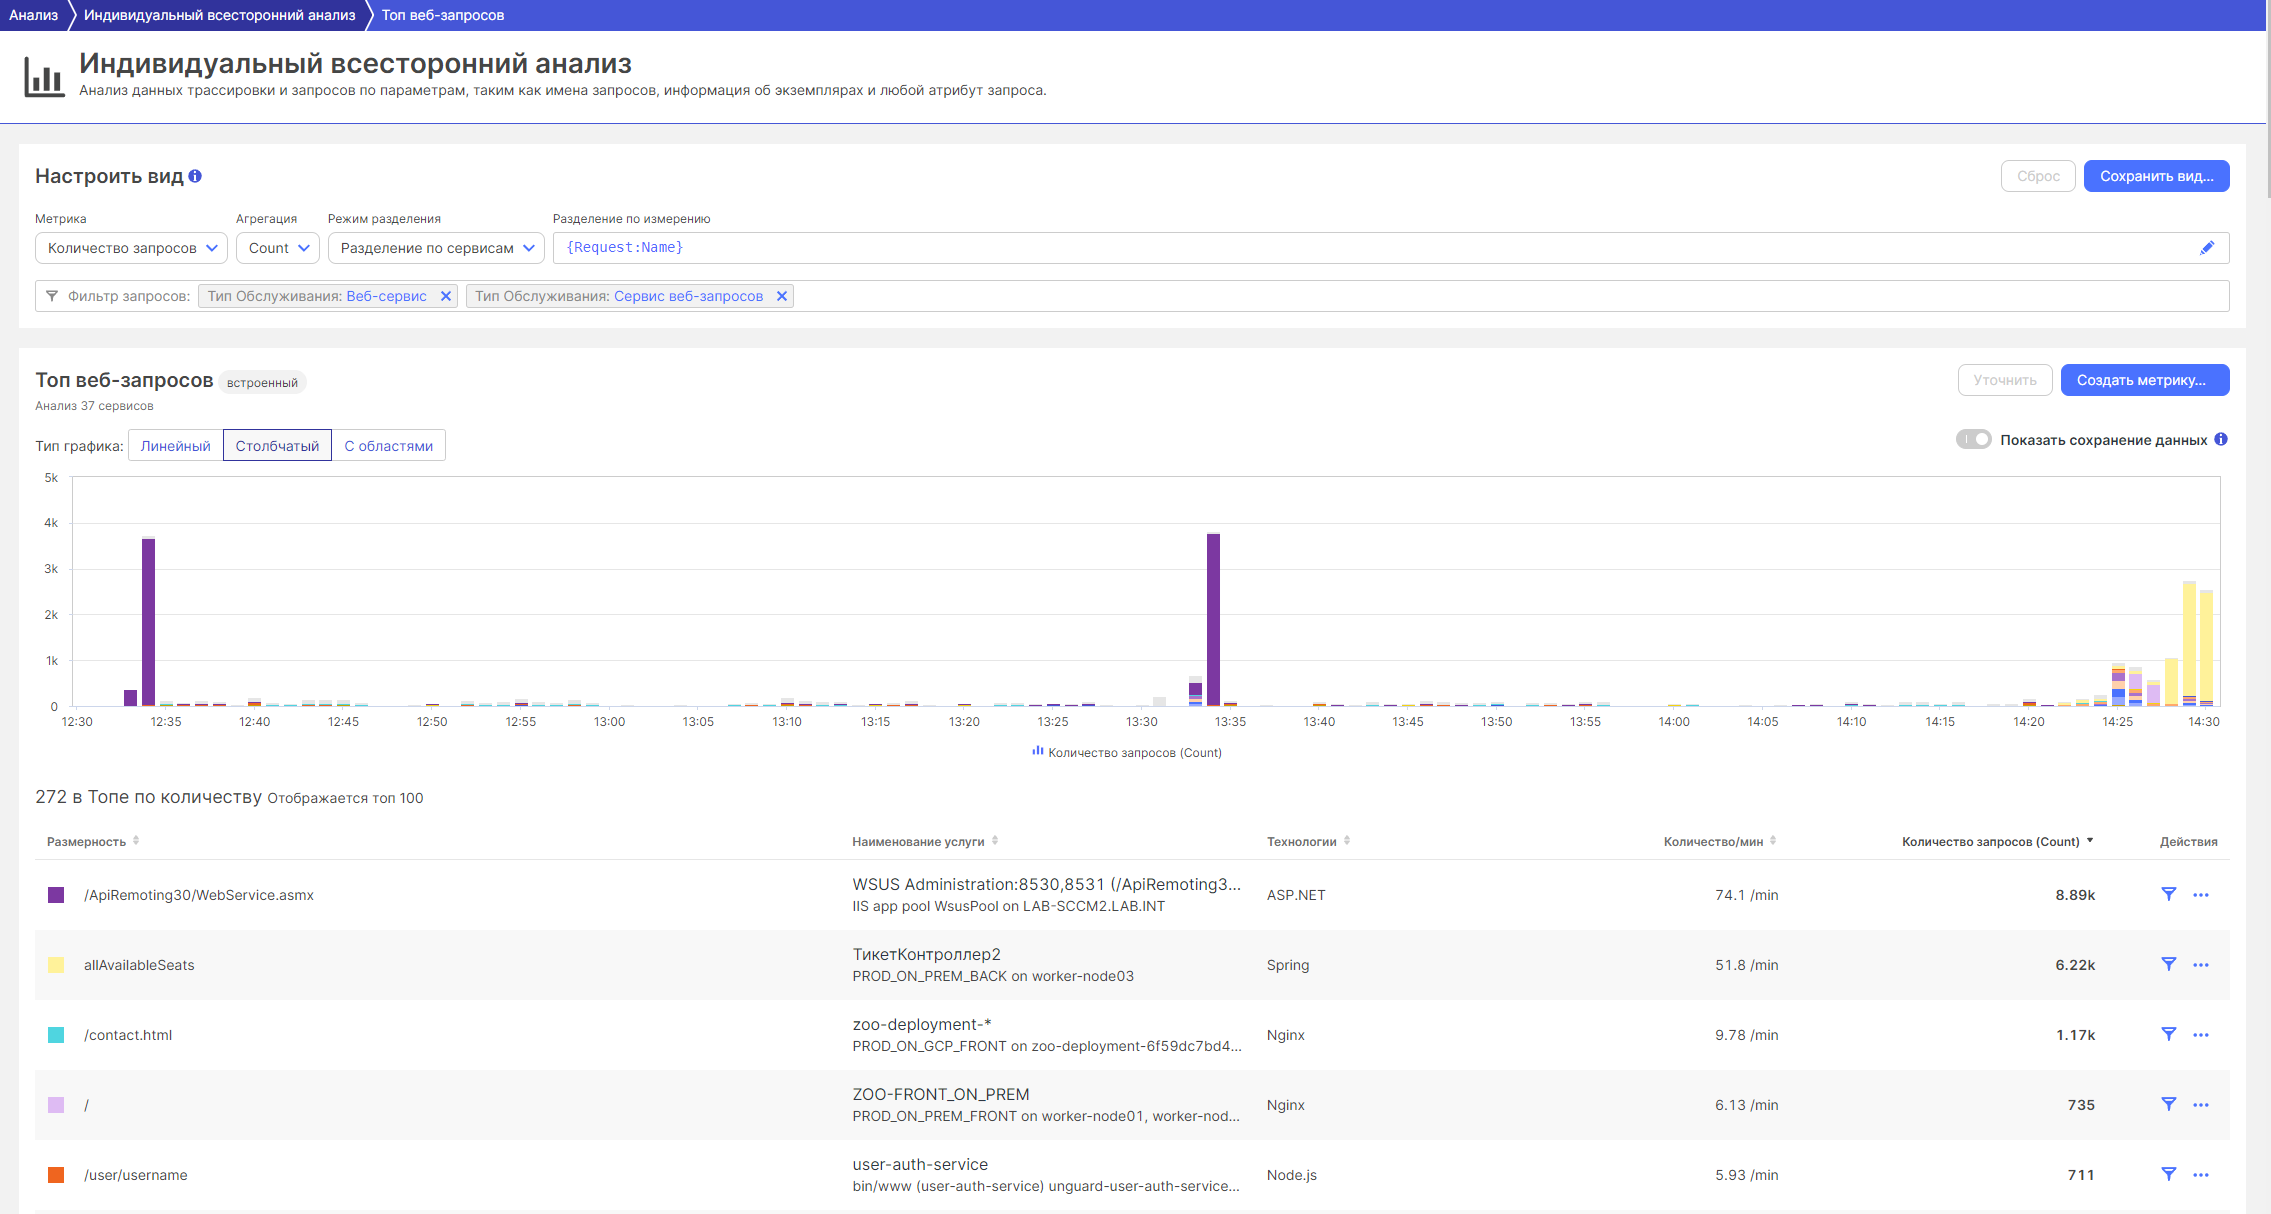Click the Сохранить вид button
Screen dimensions: 2271x1214
coord(2156,176)
